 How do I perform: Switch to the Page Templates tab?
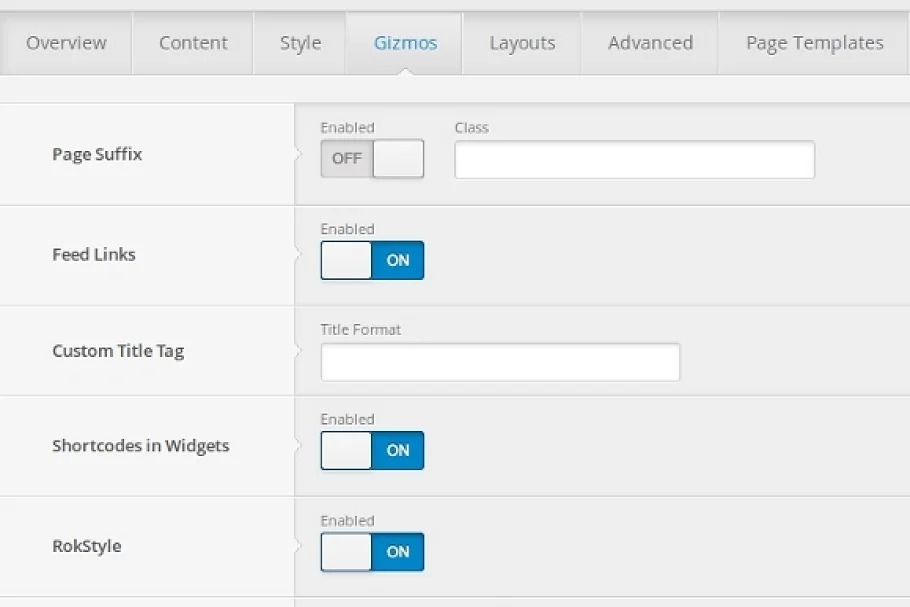(814, 43)
